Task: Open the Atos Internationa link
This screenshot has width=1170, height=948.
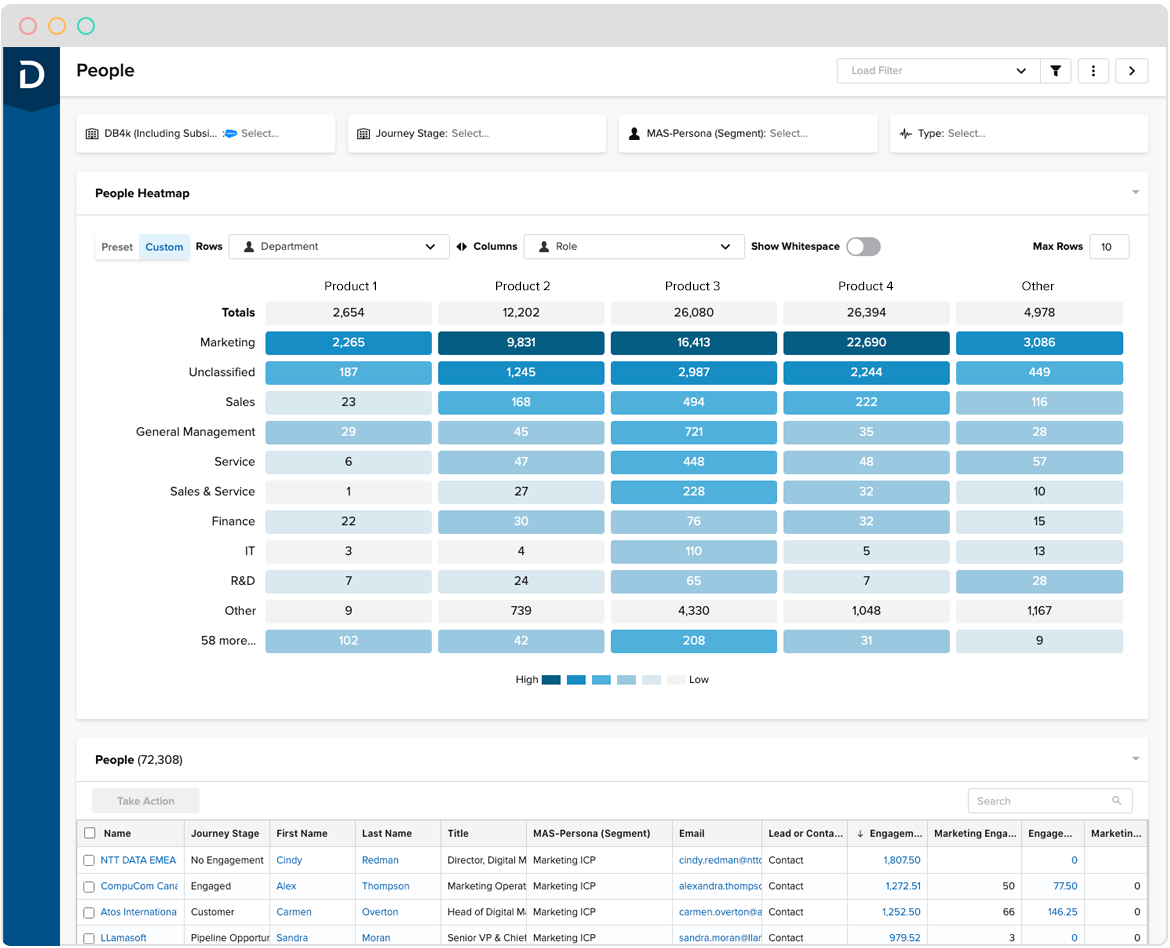Action: pyautogui.click(x=138, y=911)
